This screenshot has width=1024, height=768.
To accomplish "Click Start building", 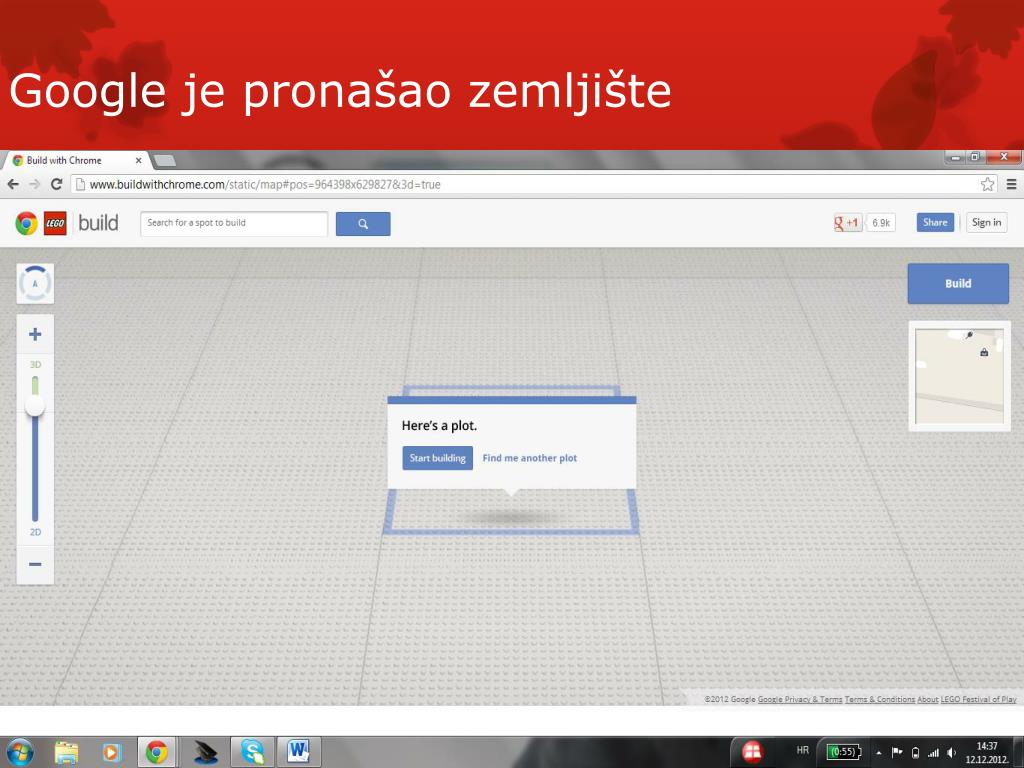I will pos(438,458).
